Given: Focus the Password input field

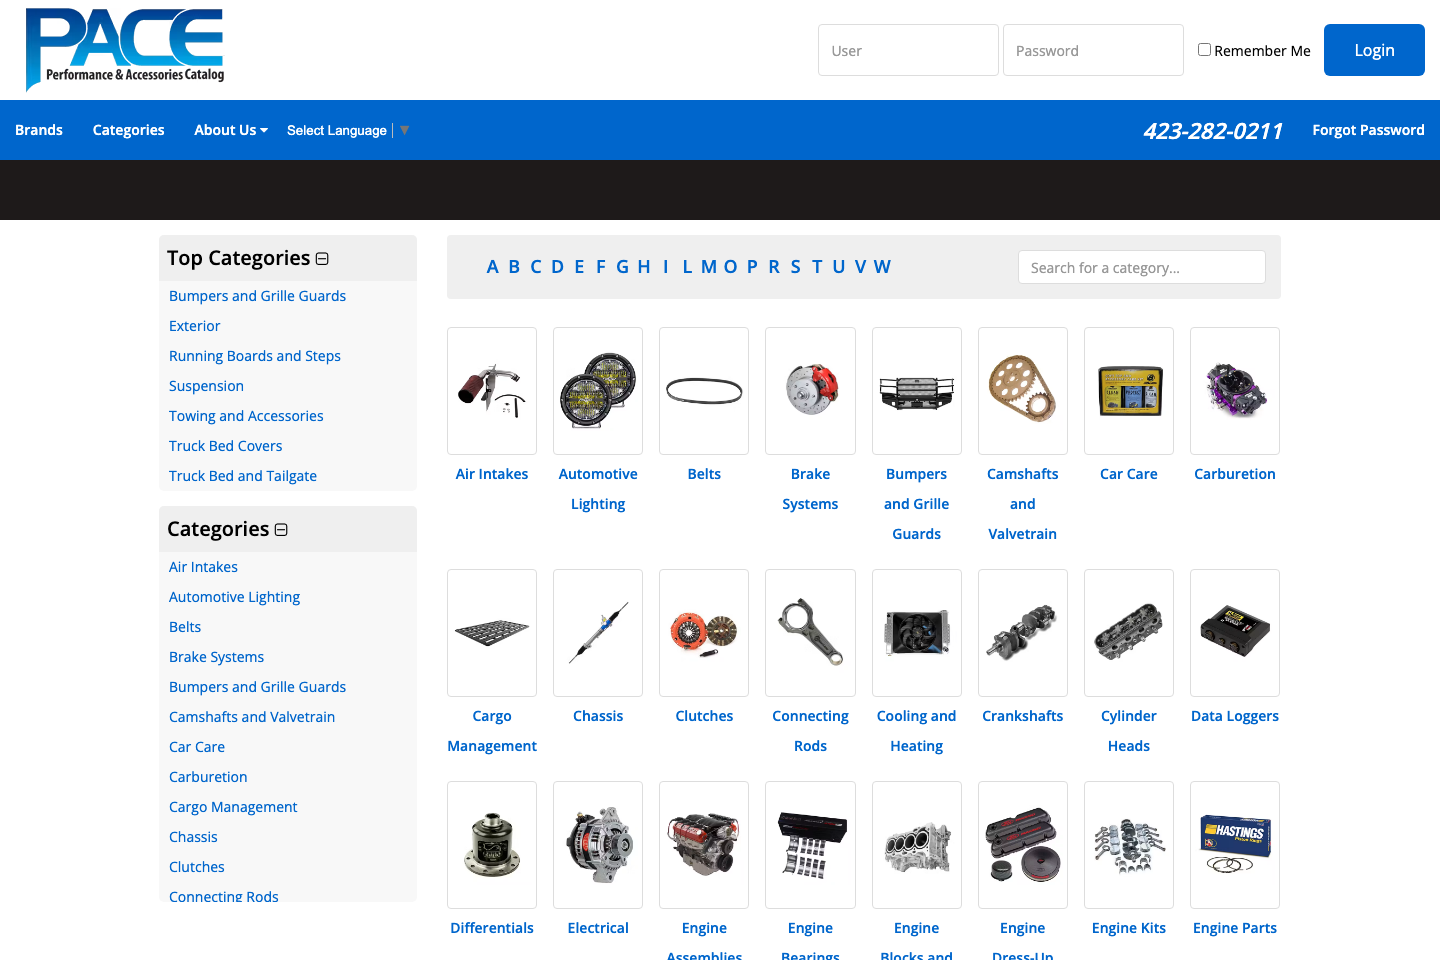Looking at the screenshot, I should coord(1093,50).
